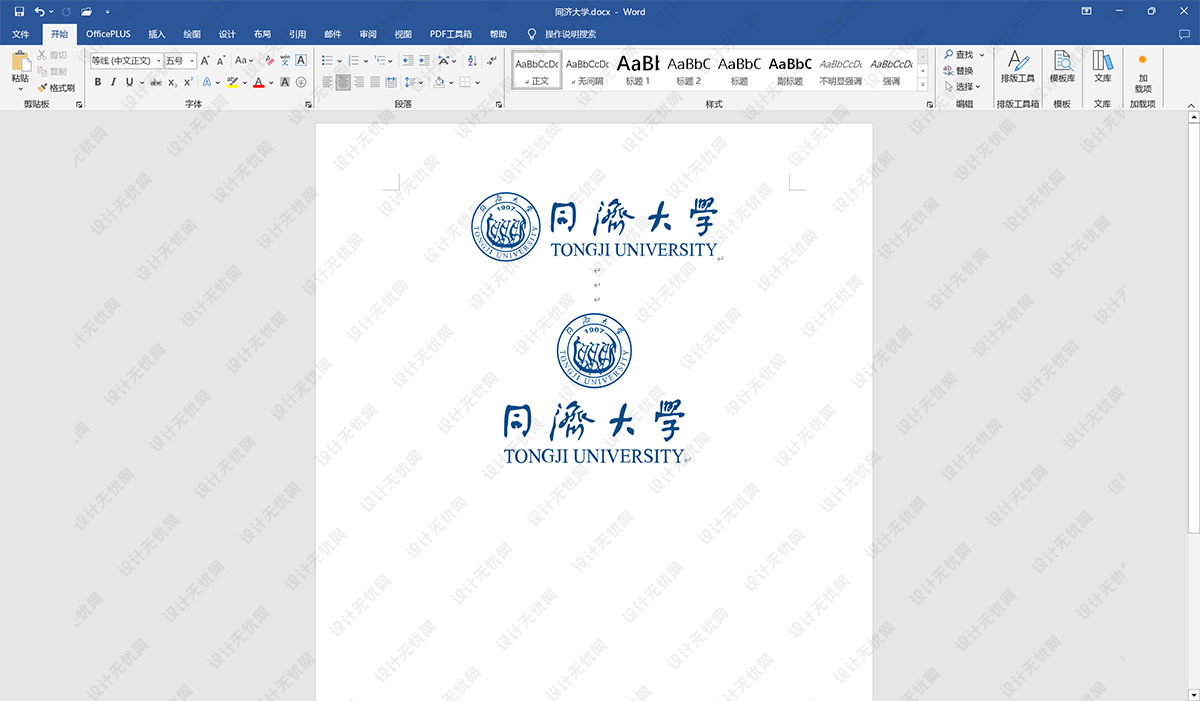Viewport: 1200px width, 701px height.
Task: Open the bullet list dropdown arrow
Action: tap(340, 61)
